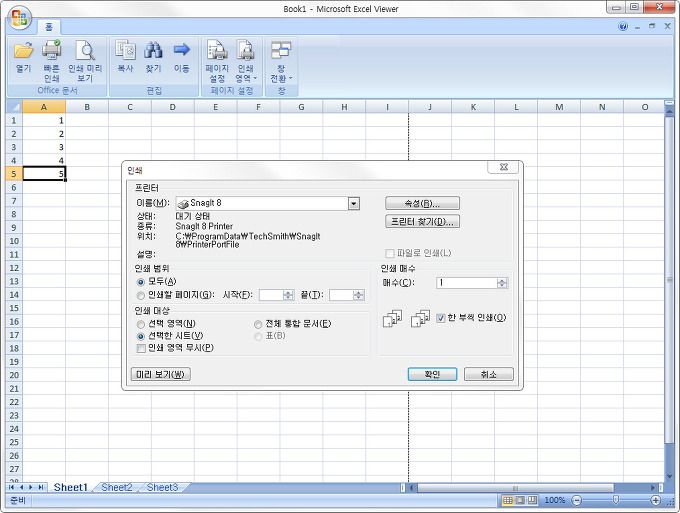
Task: Switch to Normal view status icon
Action: [x=507, y=500]
